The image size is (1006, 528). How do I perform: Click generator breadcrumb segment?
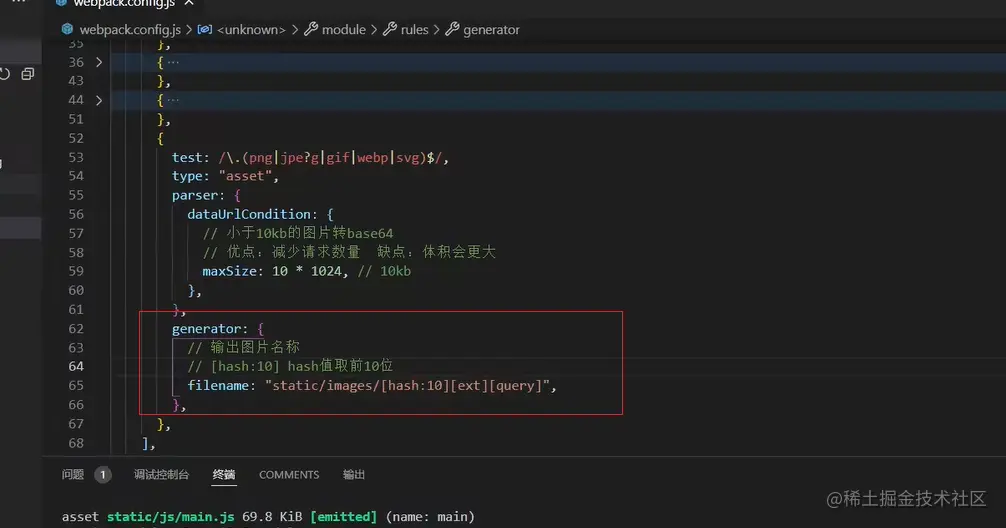coord(491,30)
